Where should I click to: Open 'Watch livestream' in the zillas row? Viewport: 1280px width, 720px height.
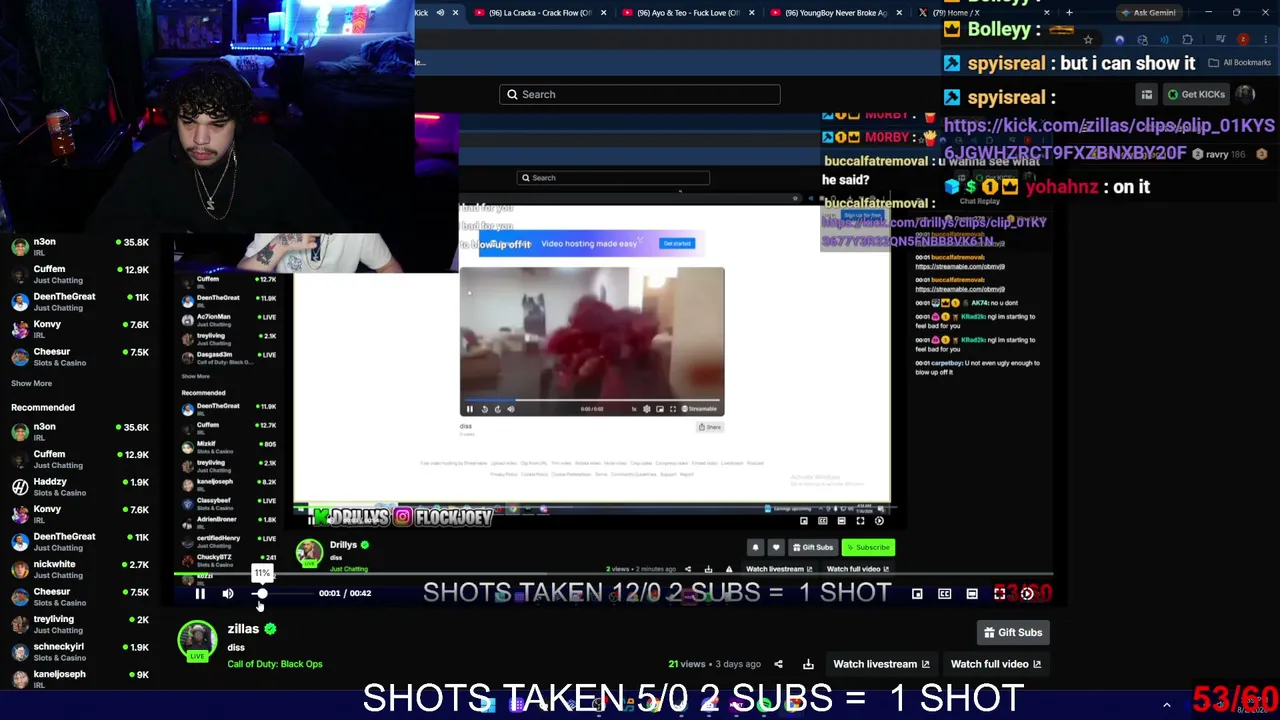pyautogui.click(x=881, y=664)
